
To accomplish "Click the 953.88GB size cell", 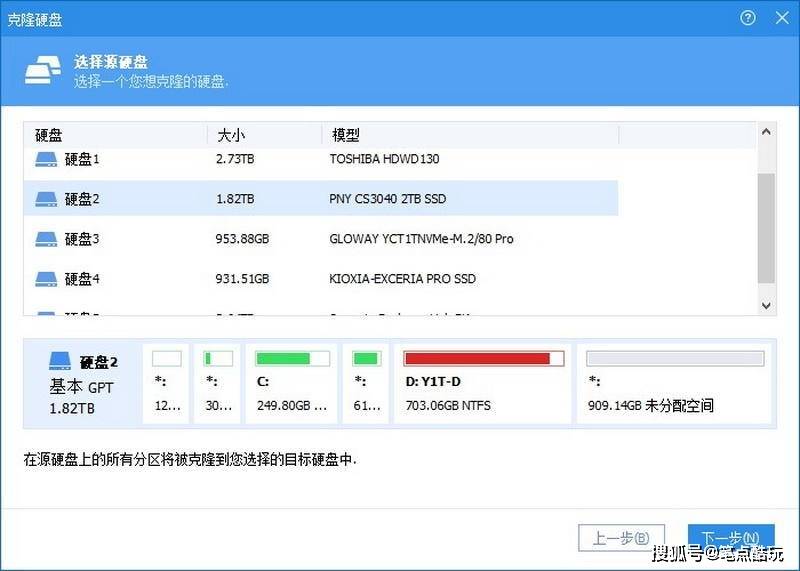I will pos(242,239).
